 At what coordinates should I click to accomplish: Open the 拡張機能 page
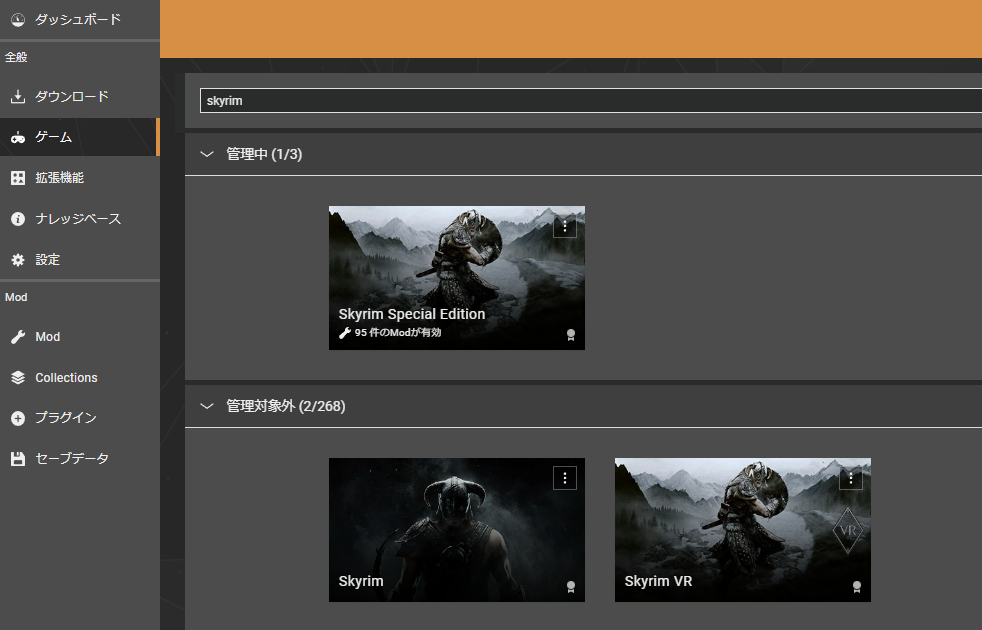pos(80,178)
